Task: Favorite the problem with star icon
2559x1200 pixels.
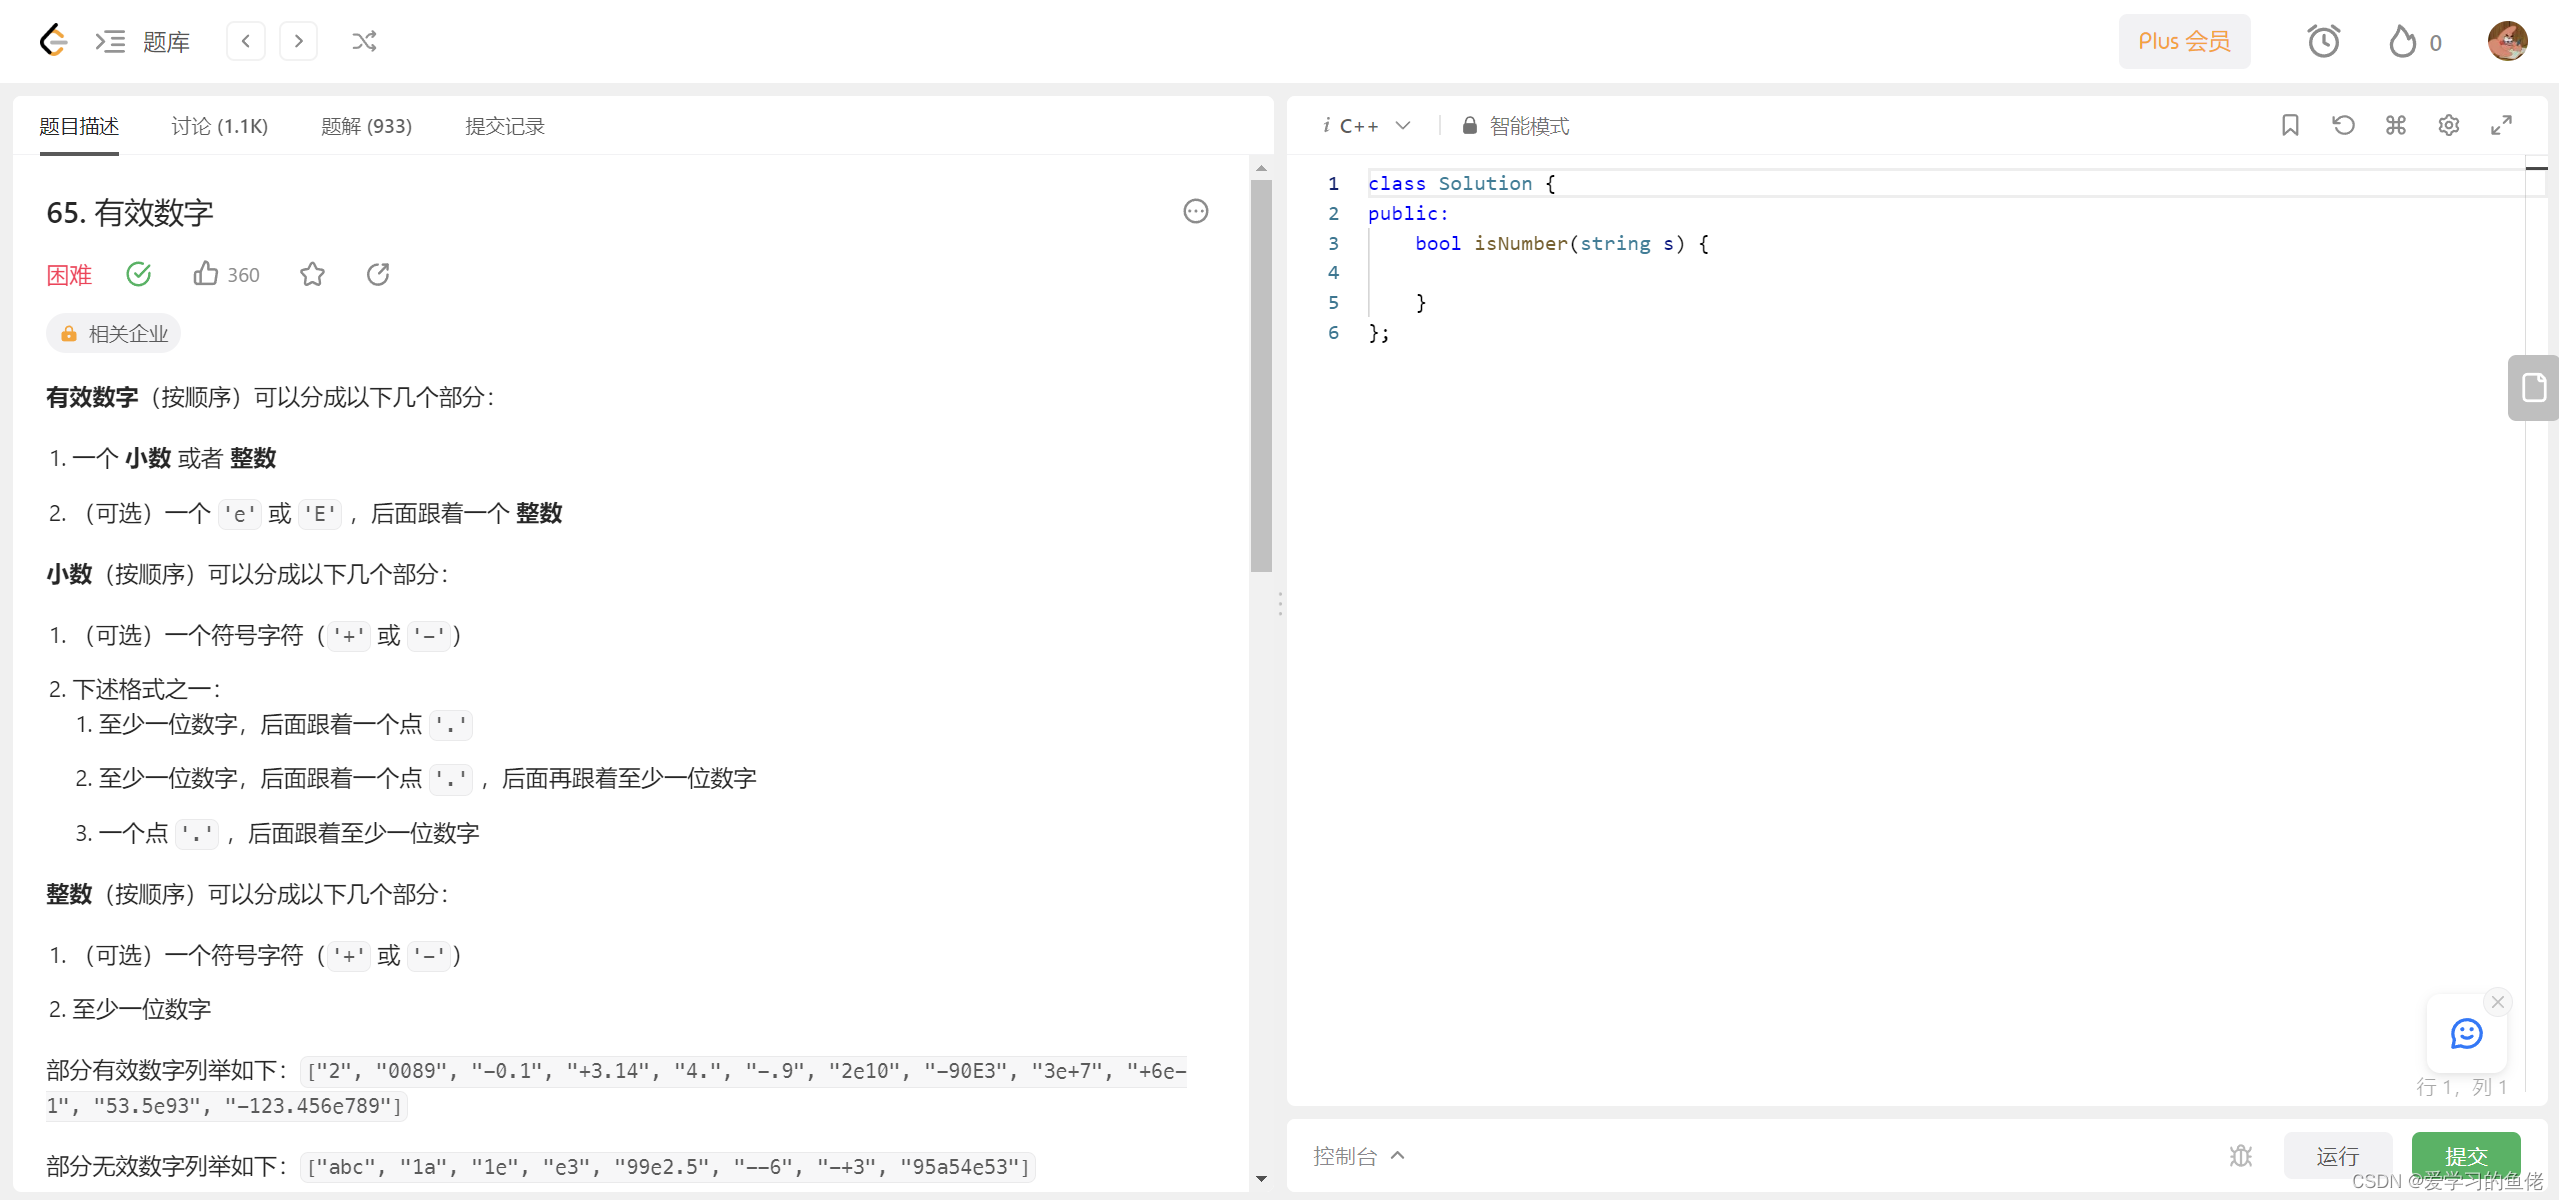Action: (312, 274)
